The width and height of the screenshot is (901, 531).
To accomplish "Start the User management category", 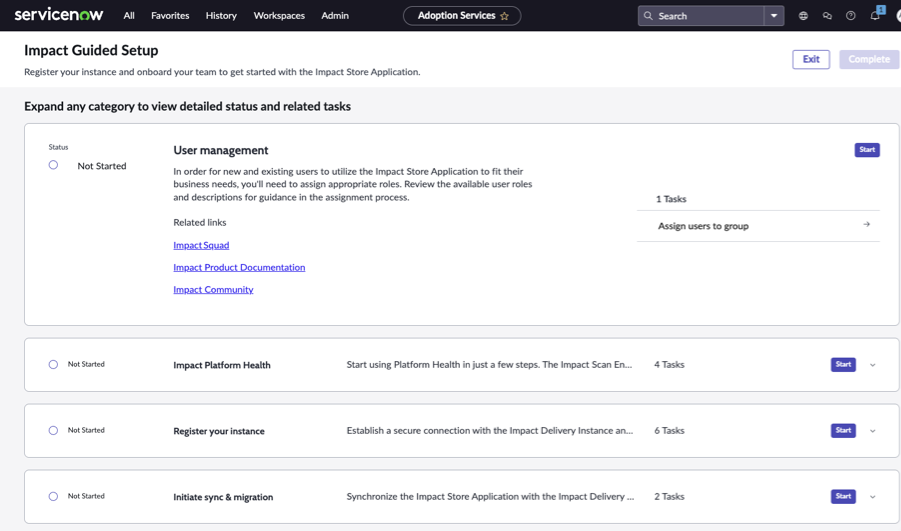I will 867,150.
